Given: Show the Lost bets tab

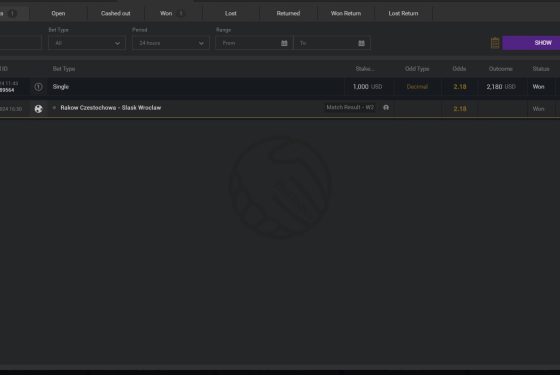Looking at the screenshot, I should (231, 14).
